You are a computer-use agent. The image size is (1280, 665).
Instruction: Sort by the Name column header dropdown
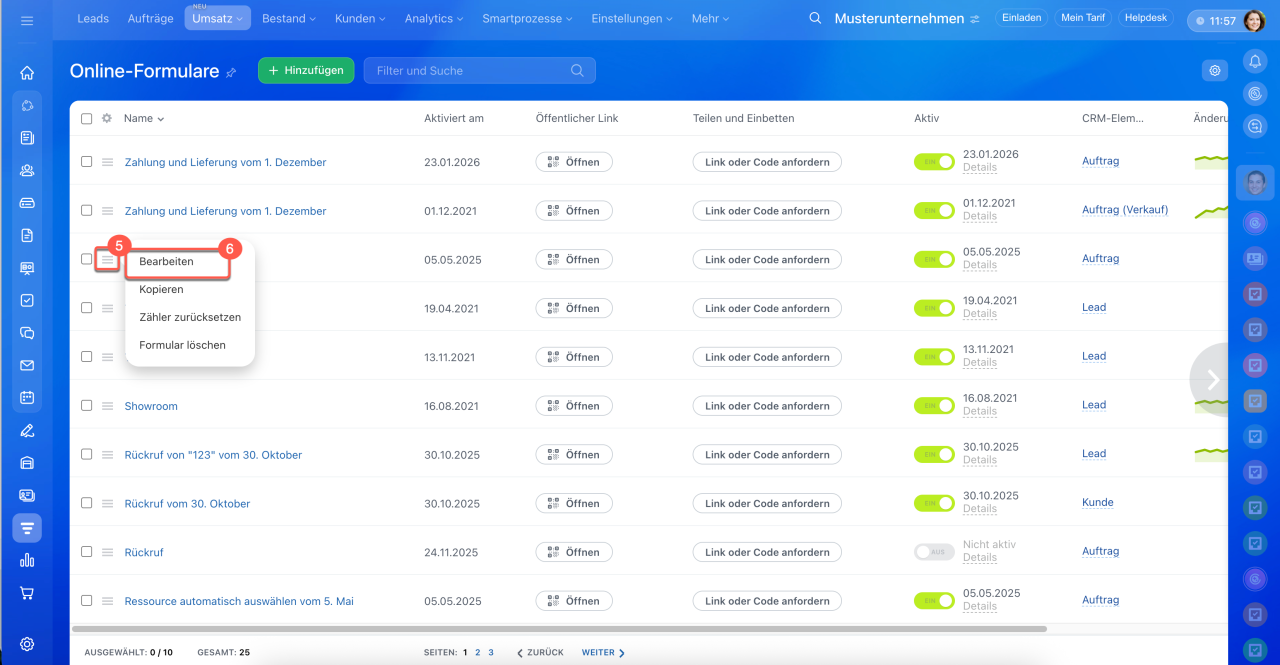point(144,118)
